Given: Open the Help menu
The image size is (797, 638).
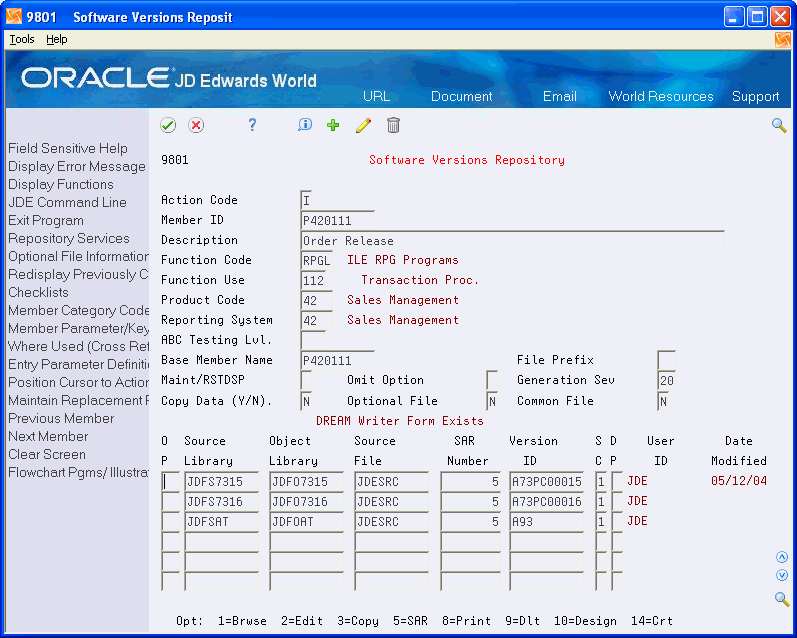Looking at the screenshot, I should 56,39.
